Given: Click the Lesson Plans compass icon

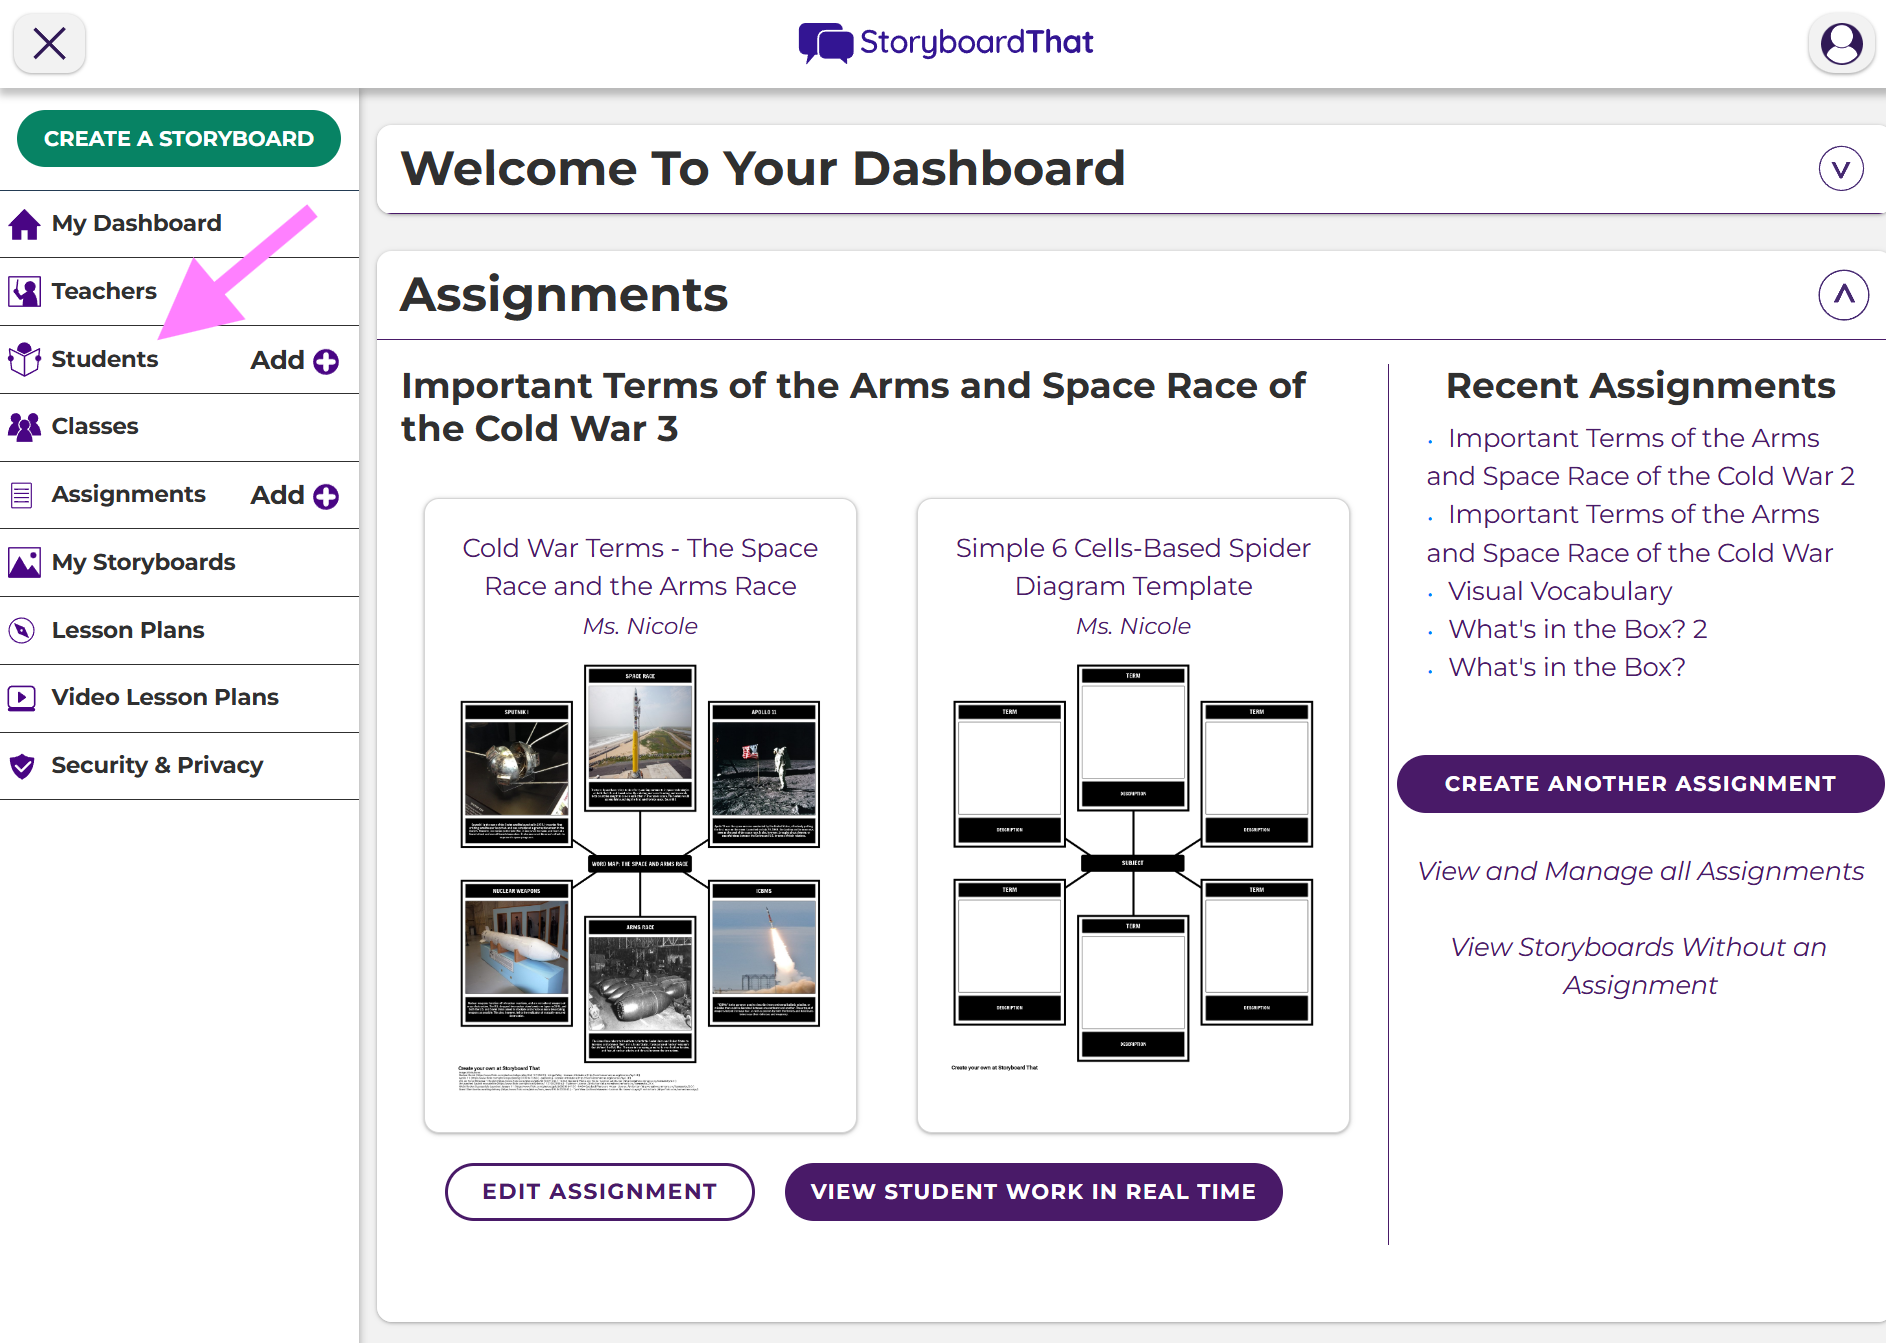Looking at the screenshot, I should click(x=22, y=631).
